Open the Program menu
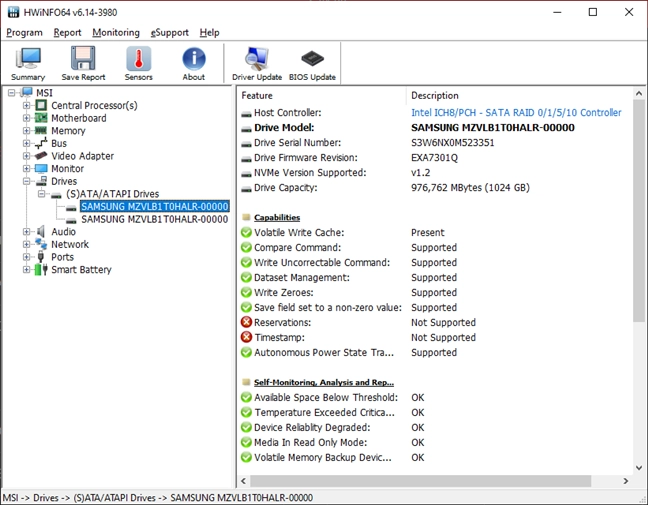 [x=24, y=32]
